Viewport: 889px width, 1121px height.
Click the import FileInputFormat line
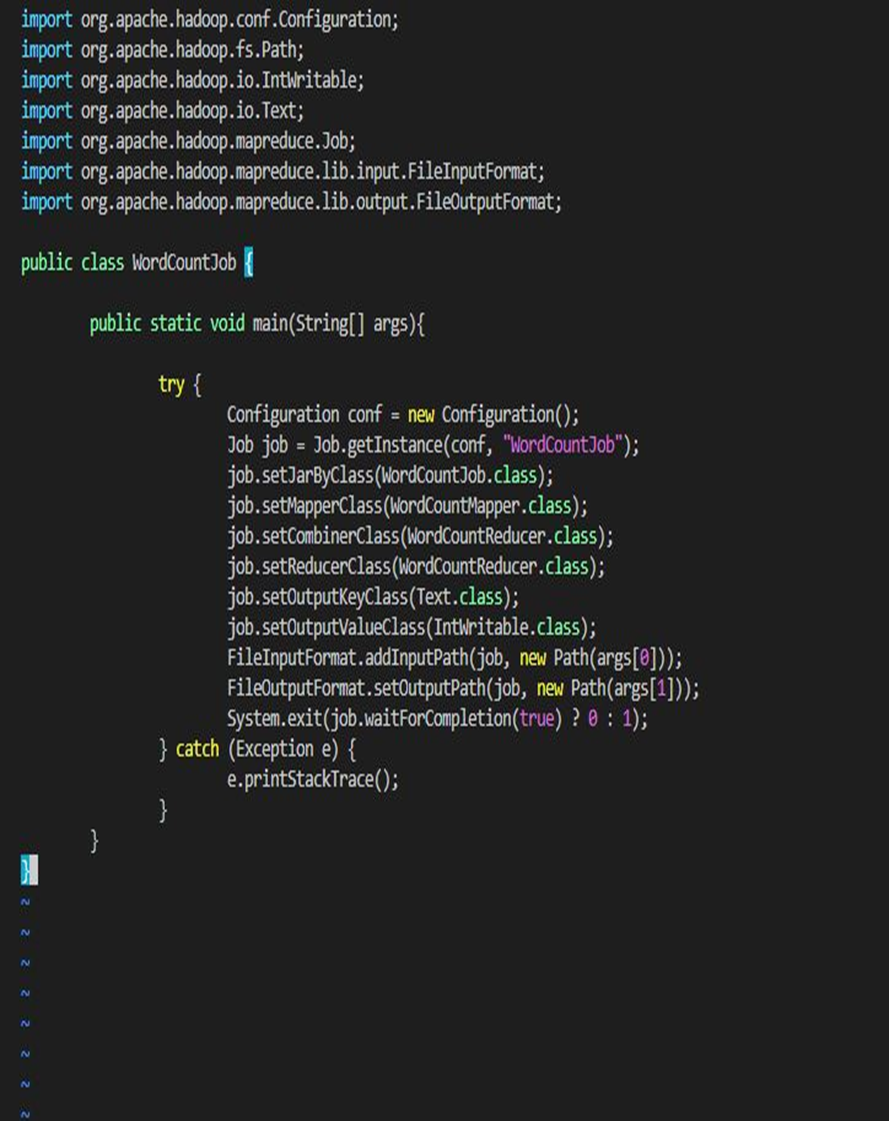[x=283, y=172]
